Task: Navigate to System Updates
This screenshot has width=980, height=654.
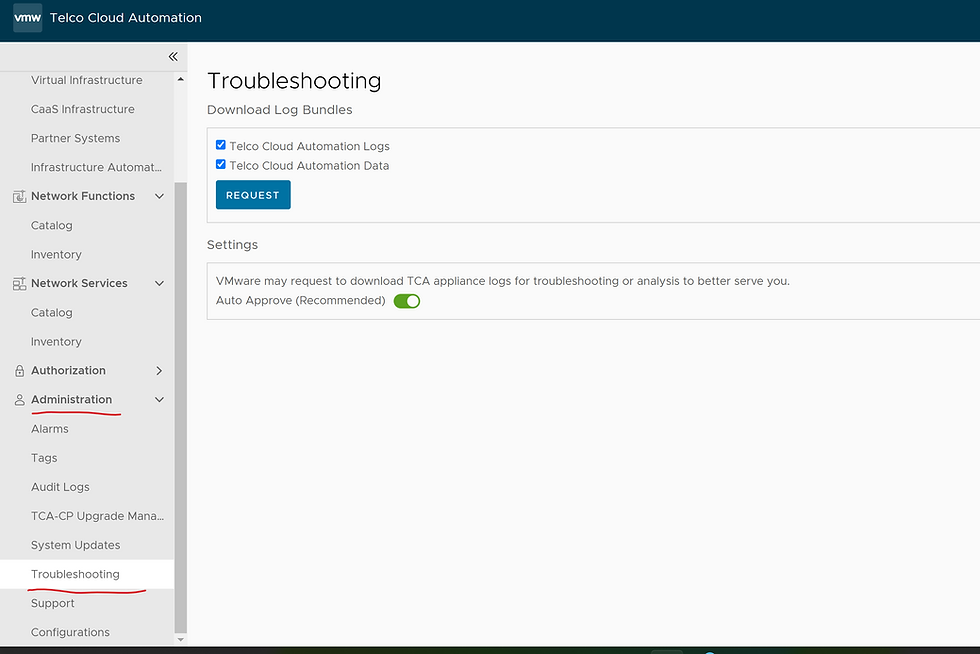Action: coord(77,544)
